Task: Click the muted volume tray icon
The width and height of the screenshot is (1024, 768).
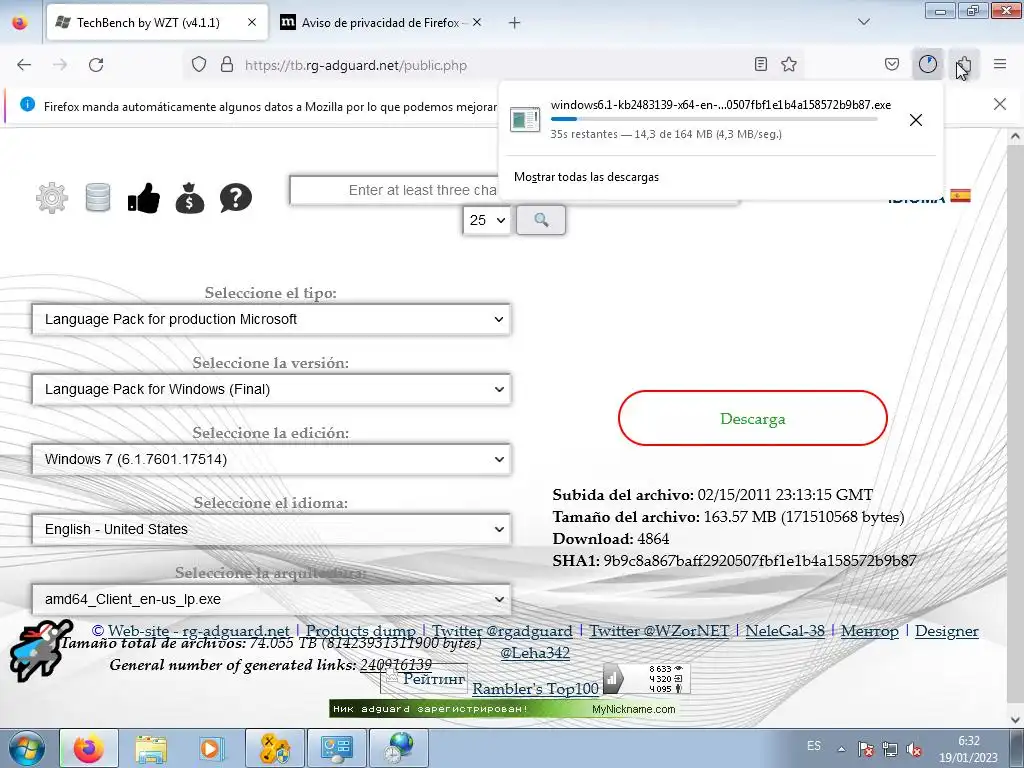Action: click(x=914, y=749)
